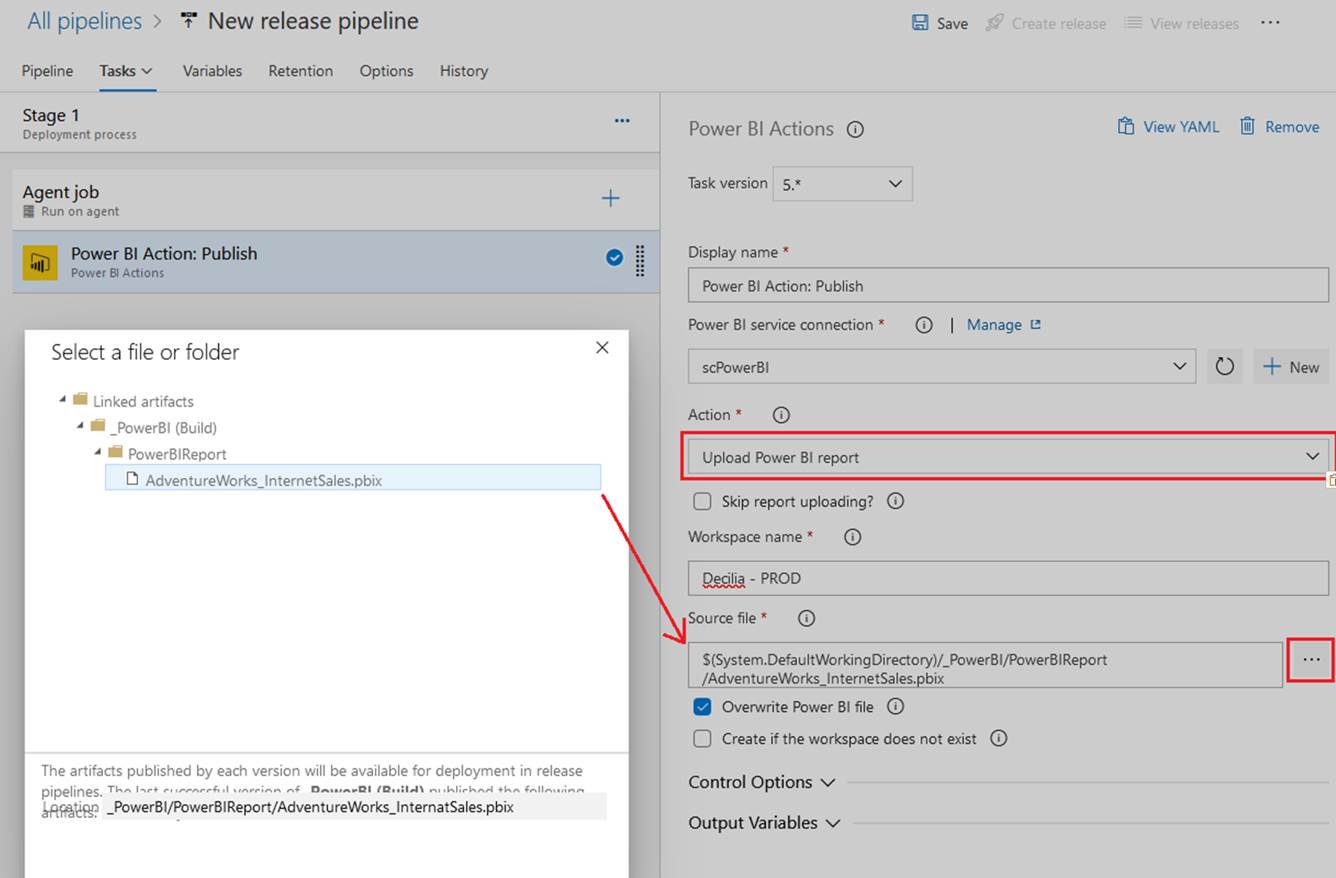
Task: Click the Create release rocket icon
Action: click(x=994, y=23)
